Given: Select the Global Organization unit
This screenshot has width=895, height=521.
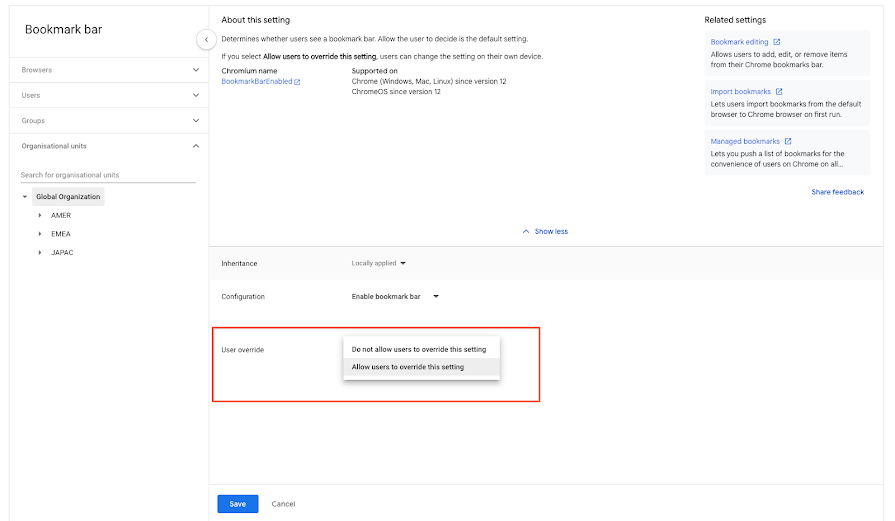Looking at the screenshot, I should point(68,196).
